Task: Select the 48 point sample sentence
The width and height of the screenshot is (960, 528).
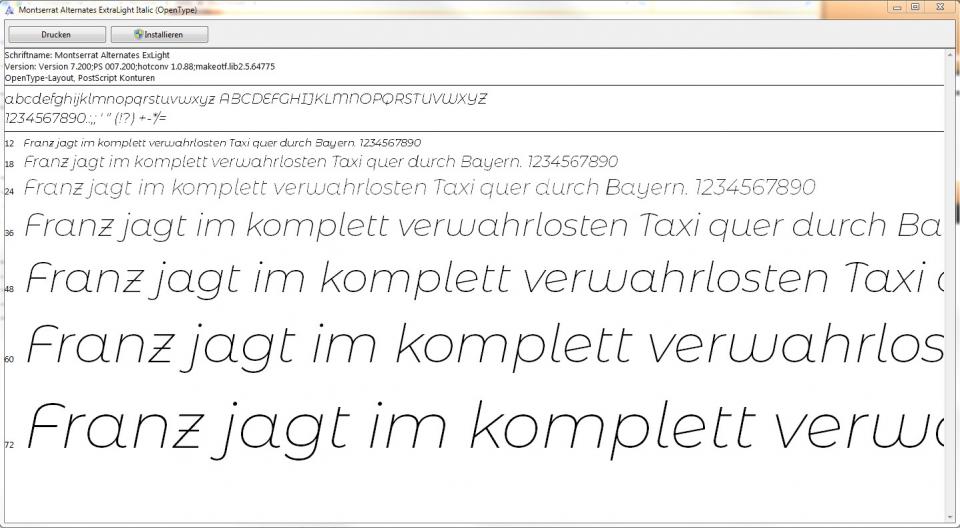Action: coord(480,279)
